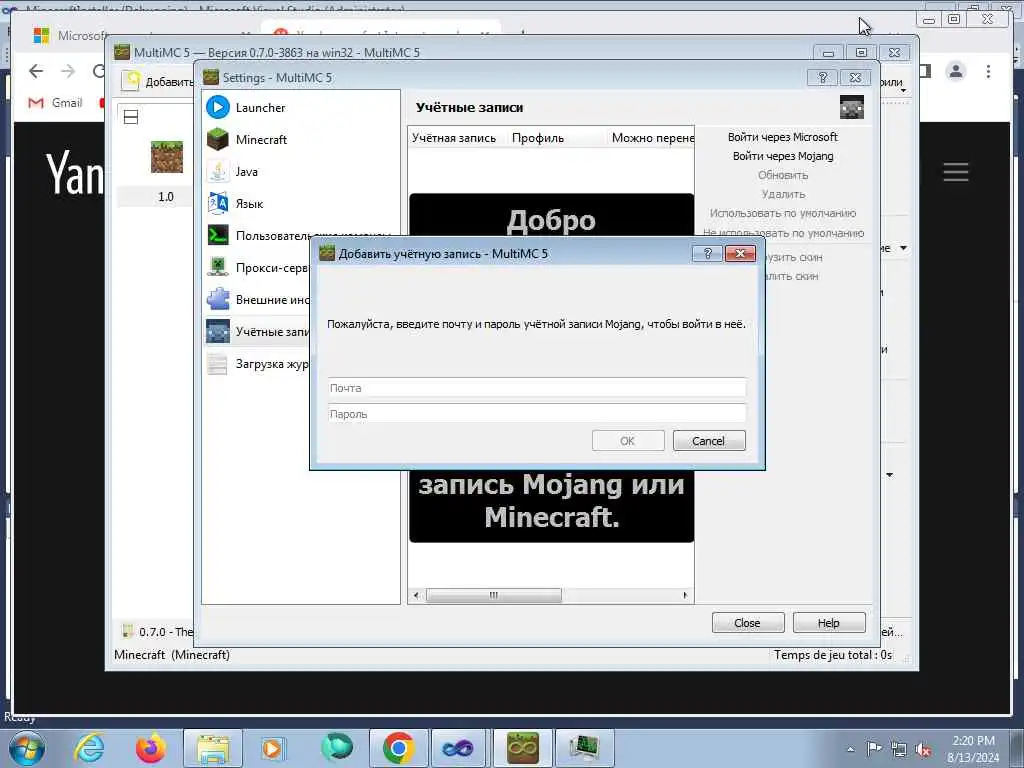Click the help button in add-account dialog

[707, 253]
